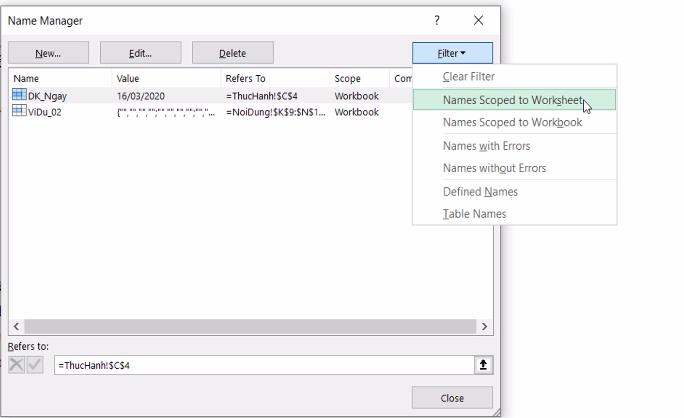
Task: Pick the Table Names filter
Action: 475,214
